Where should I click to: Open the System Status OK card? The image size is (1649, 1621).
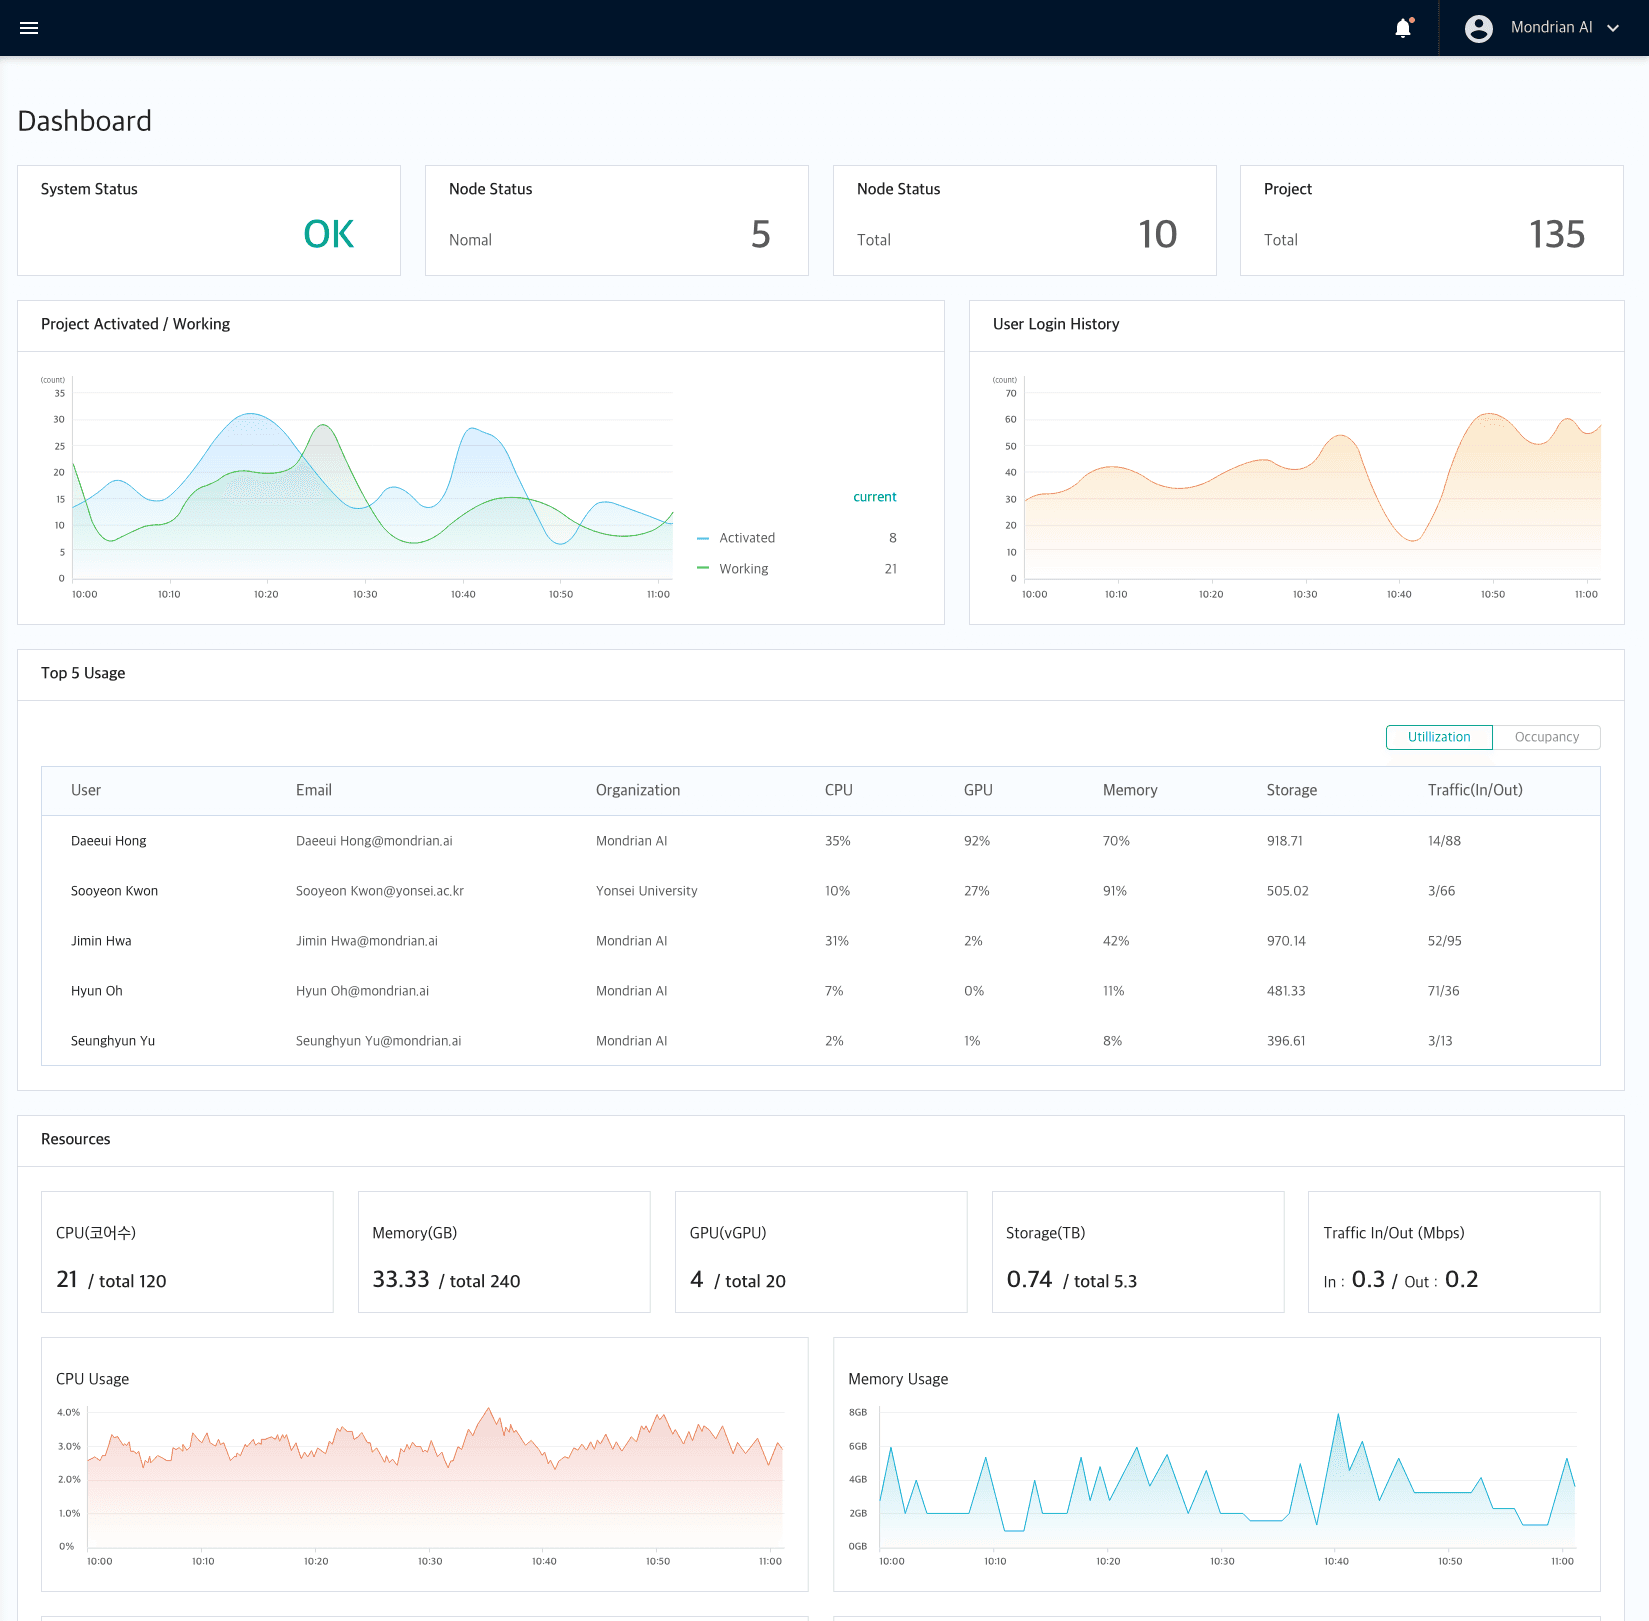click(209, 220)
